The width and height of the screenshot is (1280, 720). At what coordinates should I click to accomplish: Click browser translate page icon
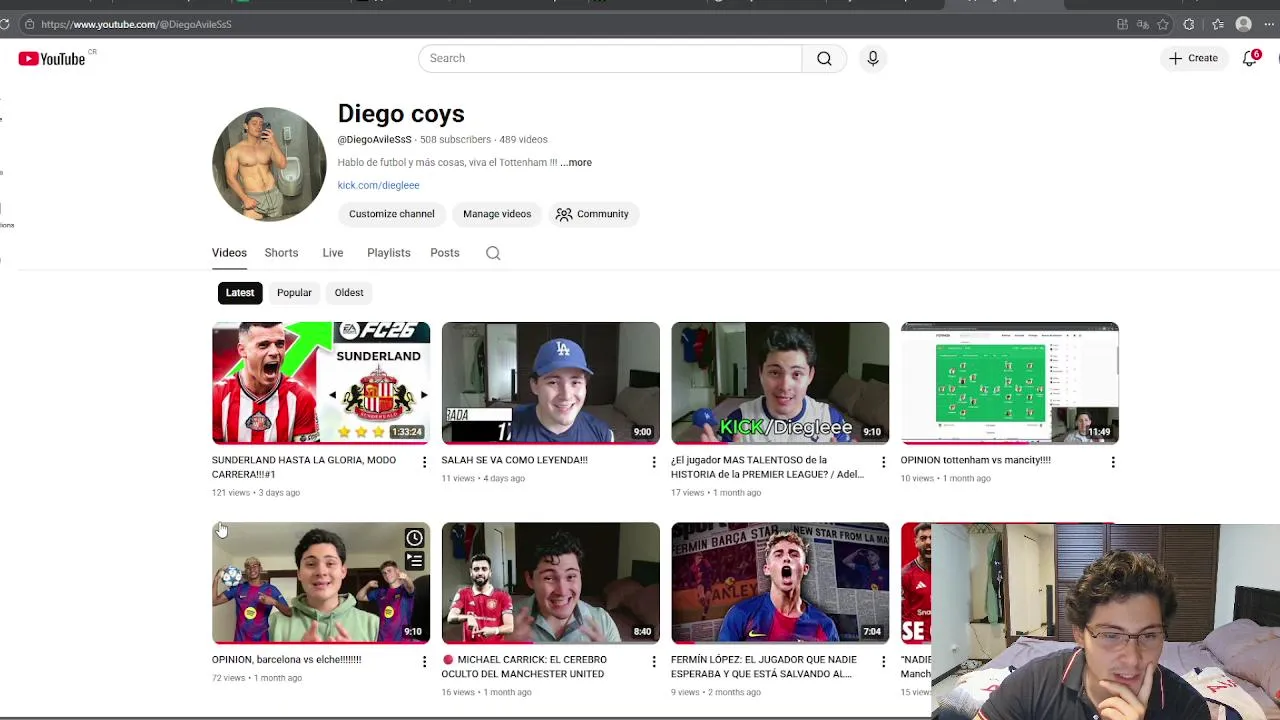click(x=1143, y=24)
